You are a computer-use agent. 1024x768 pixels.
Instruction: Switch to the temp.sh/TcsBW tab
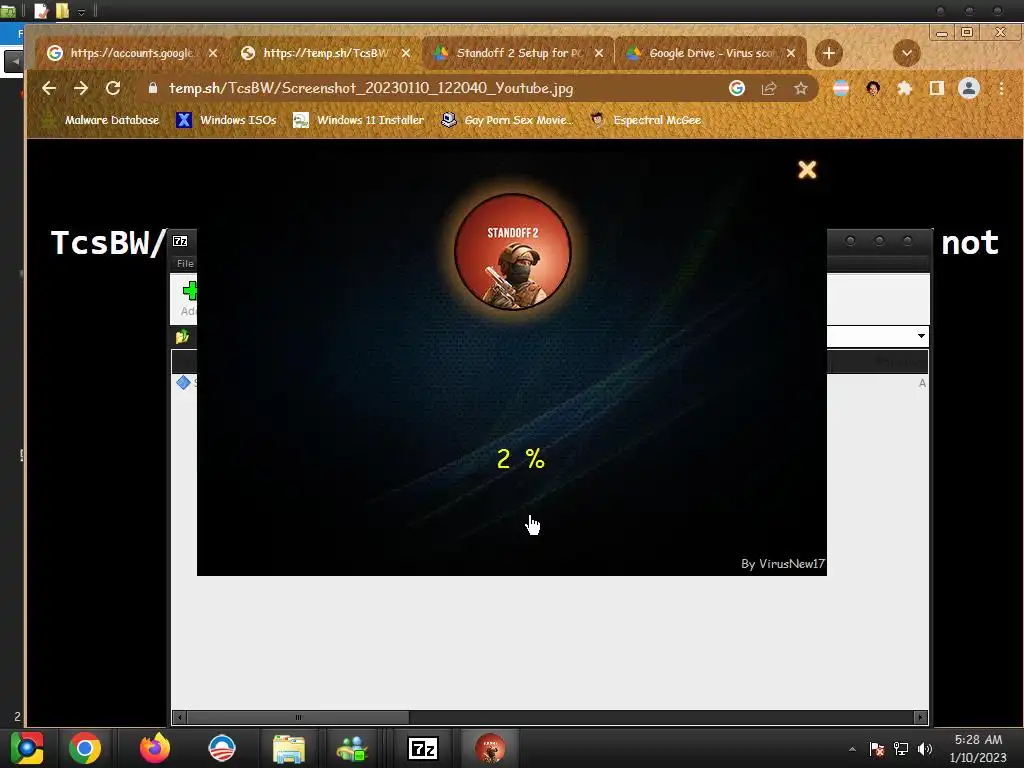[x=325, y=53]
